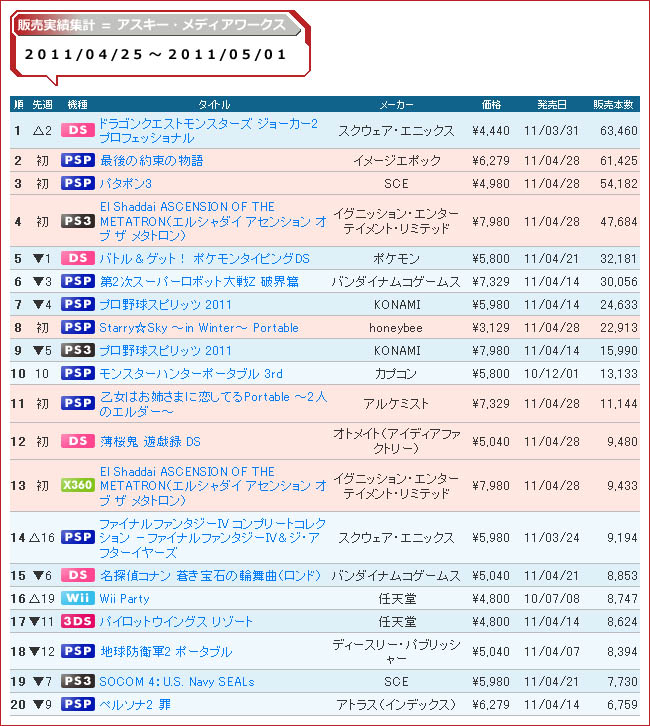Open the PS3 プロ野球スピリッツ 2011 link
Screen dimensions: 650x726
(x=165, y=350)
